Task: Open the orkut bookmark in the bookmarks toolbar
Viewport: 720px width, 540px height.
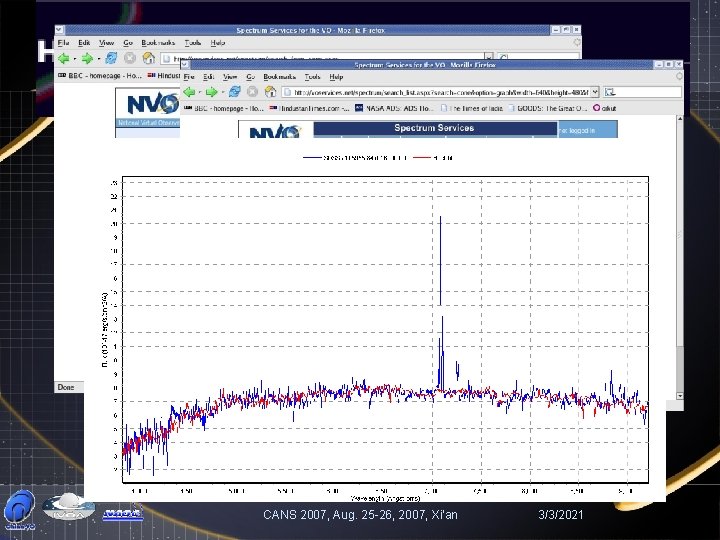Action: pos(606,106)
